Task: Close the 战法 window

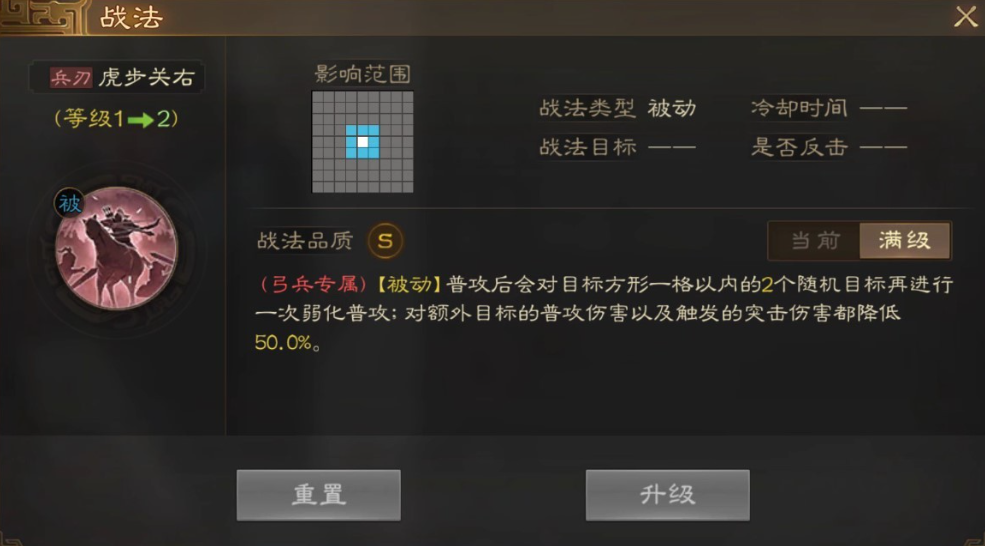Action: (x=966, y=16)
